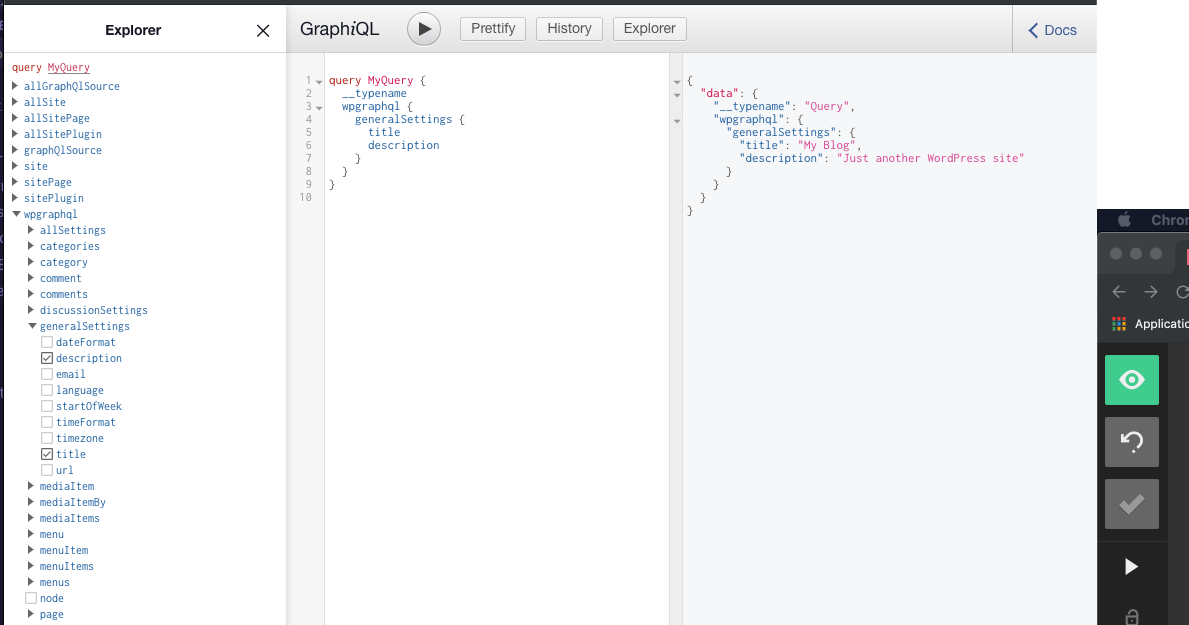Open the Docs panel
The width and height of the screenshot is (1189, 625).
coord(1053,30)
